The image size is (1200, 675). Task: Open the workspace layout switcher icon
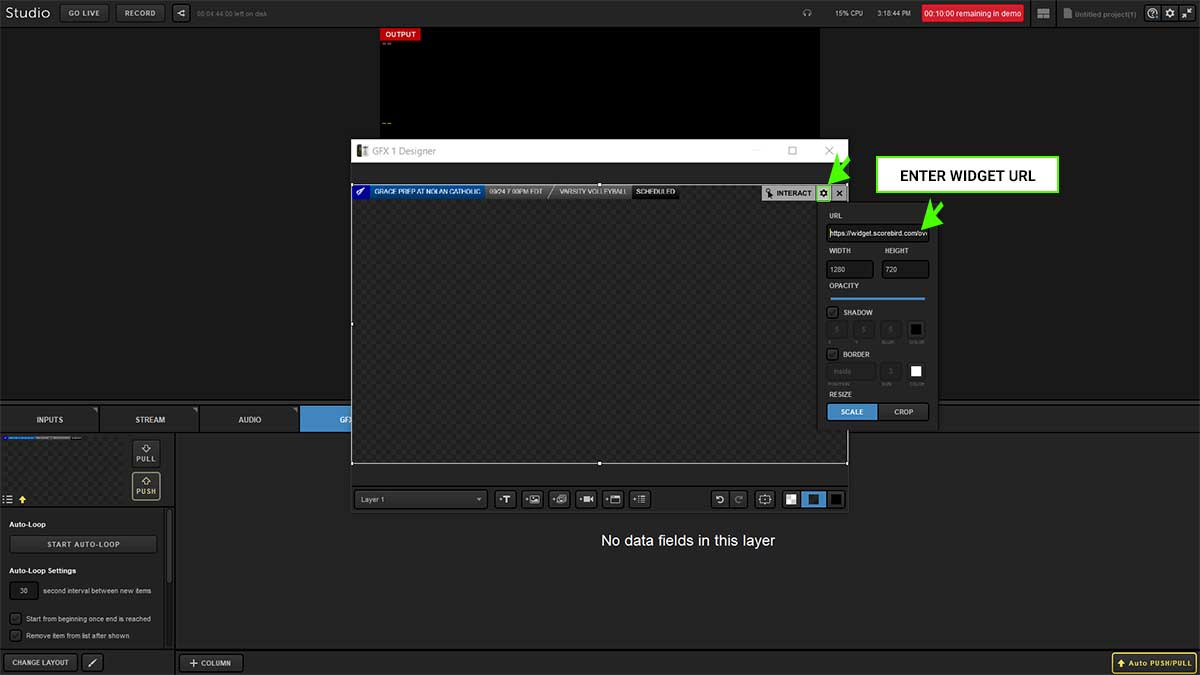(x=1043, y=13)
